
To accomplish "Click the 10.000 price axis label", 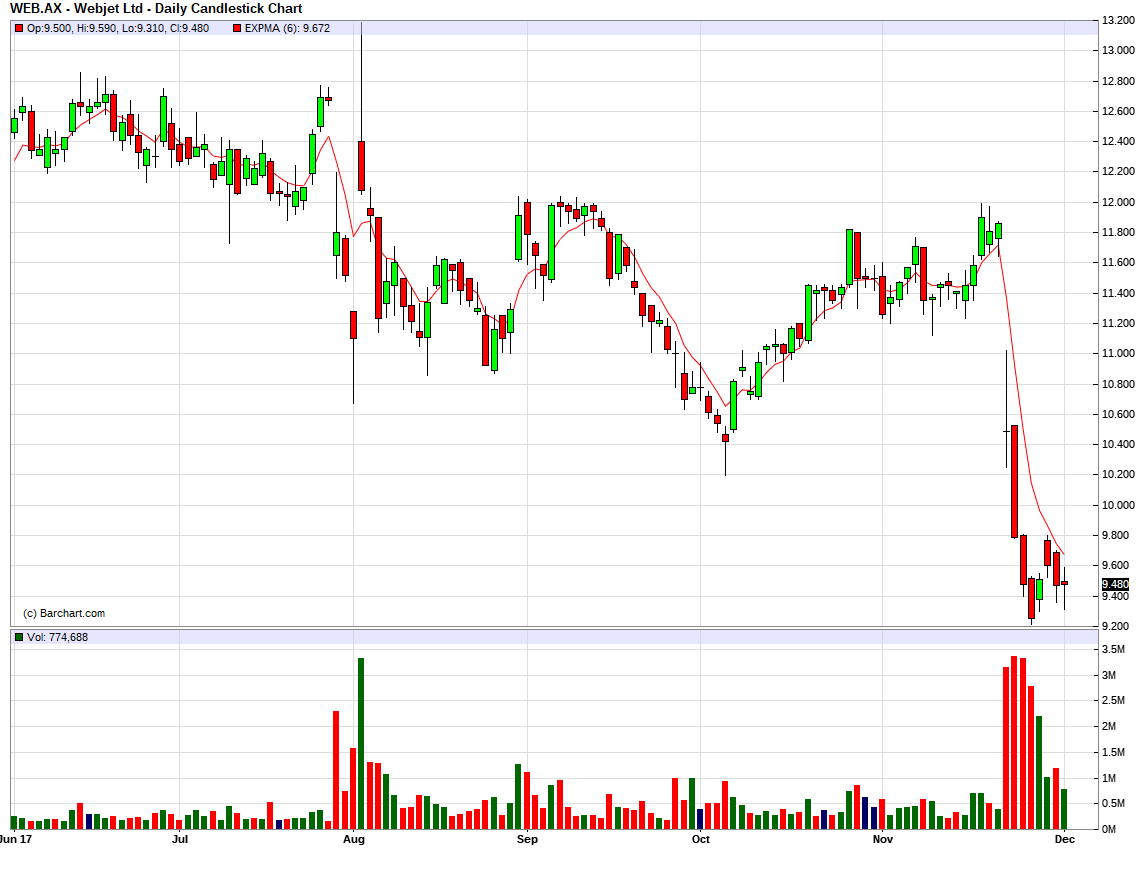I will point(1118,505).
